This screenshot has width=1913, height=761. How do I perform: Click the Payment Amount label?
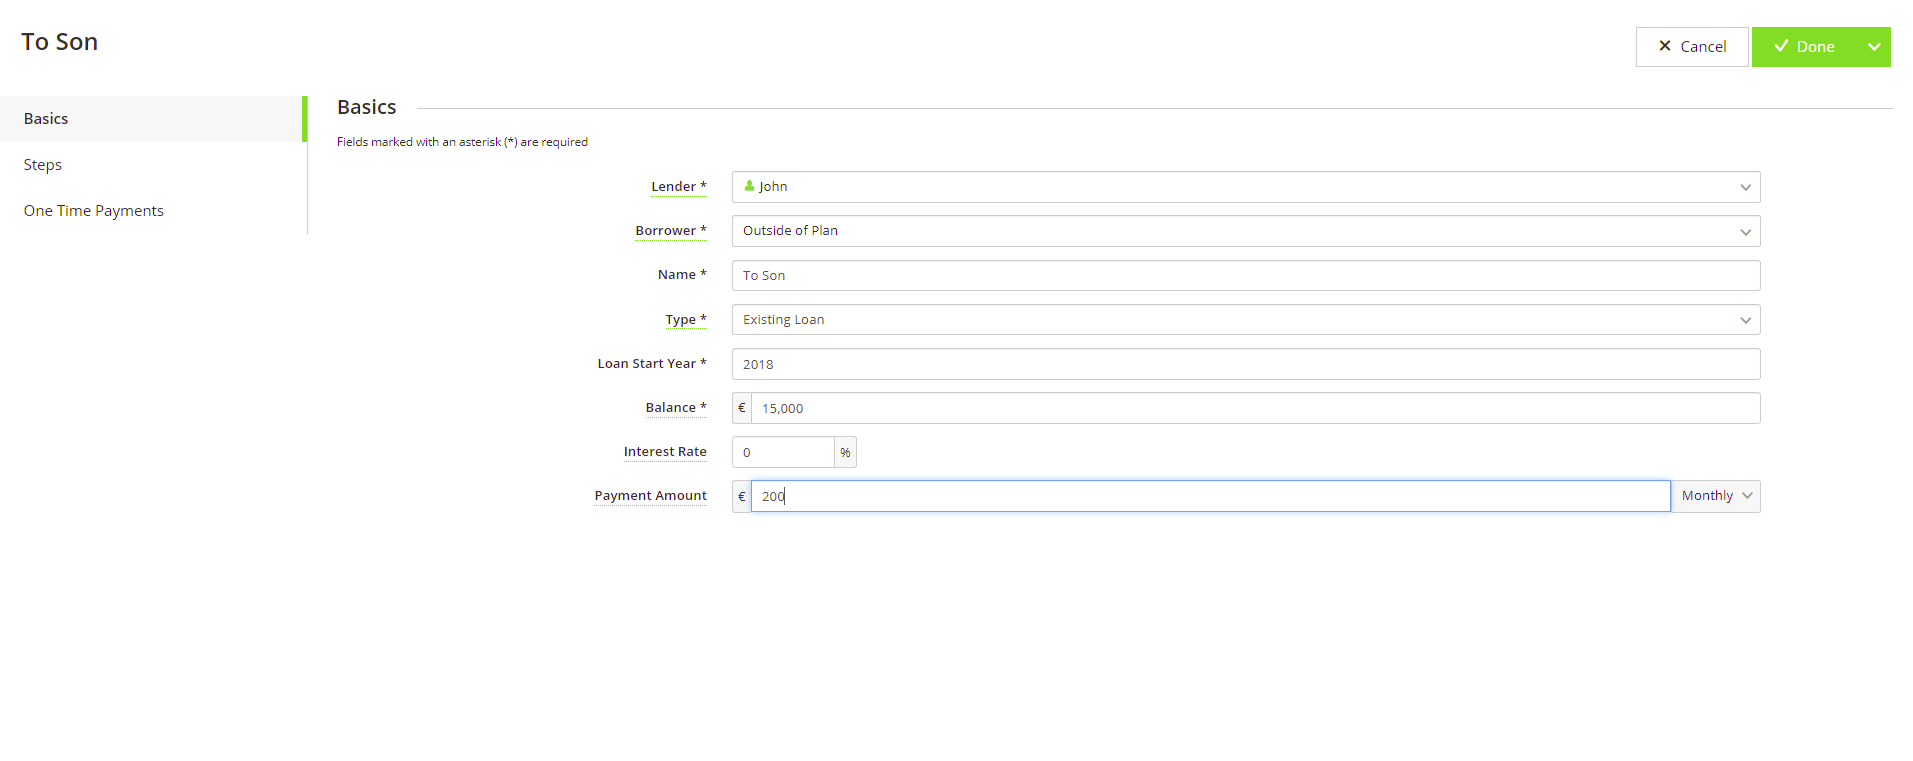coord(650,496)
